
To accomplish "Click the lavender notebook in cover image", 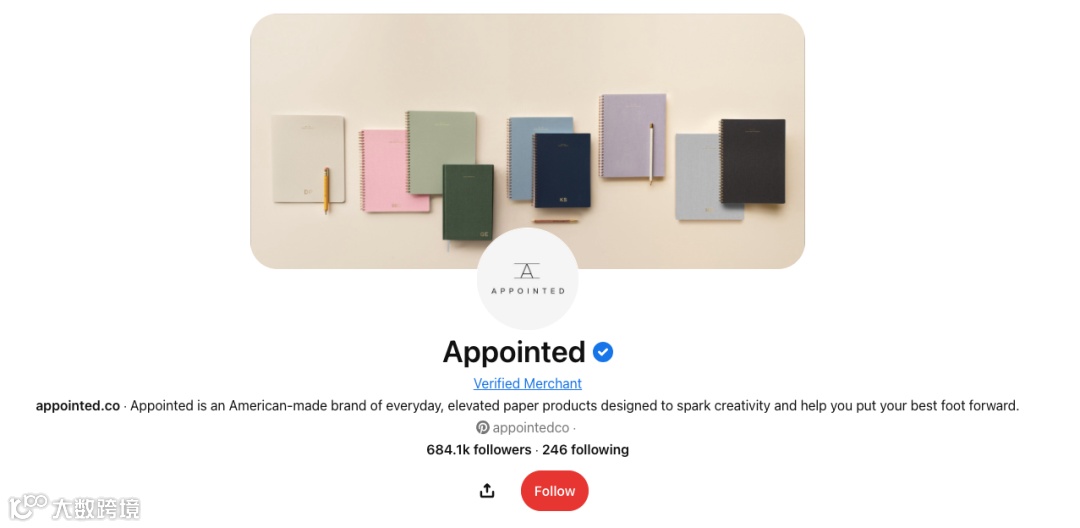I will [x=632, y=136].
